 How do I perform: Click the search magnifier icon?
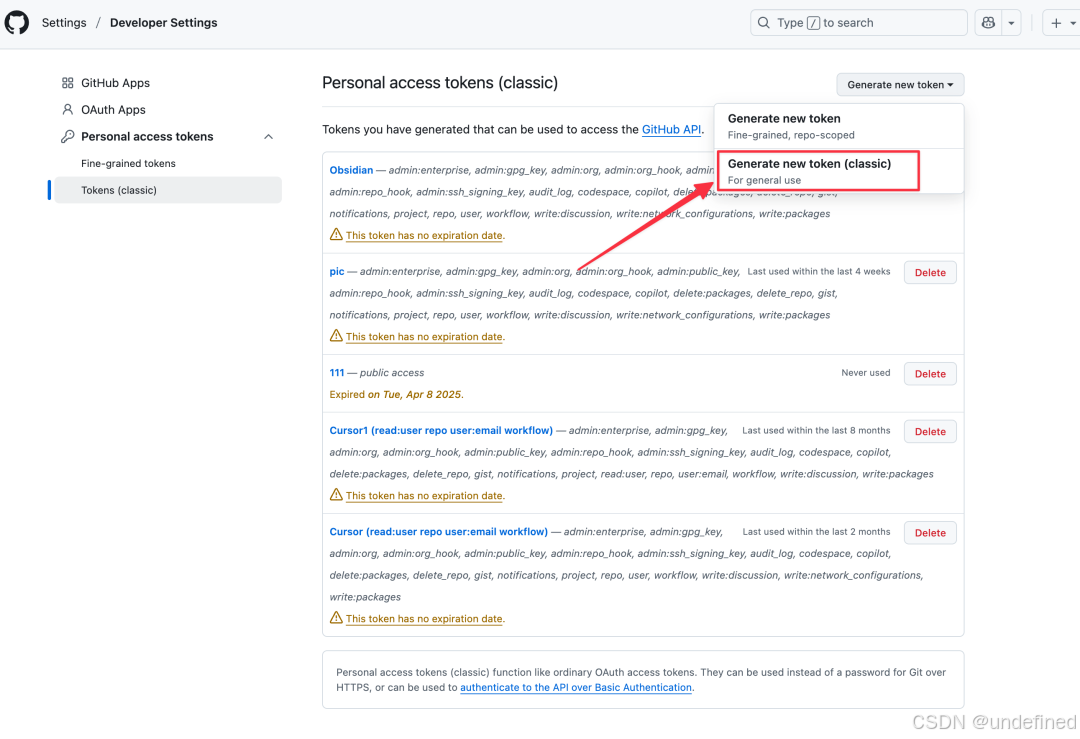(763, 23)
